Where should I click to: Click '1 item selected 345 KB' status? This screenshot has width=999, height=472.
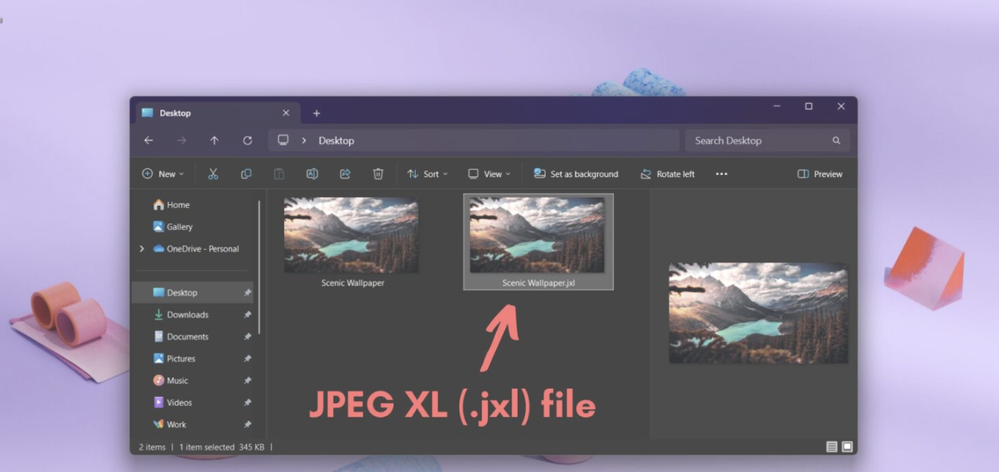(222, 447)
